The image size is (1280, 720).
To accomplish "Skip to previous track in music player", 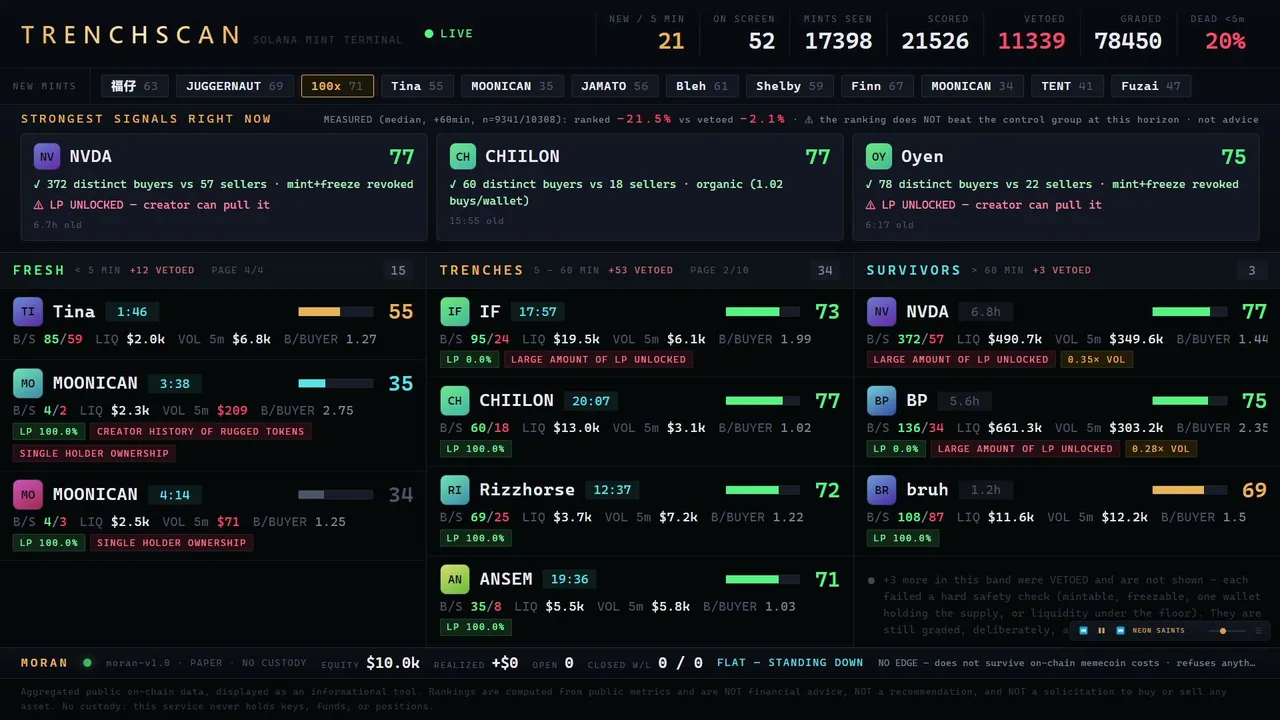I will point(1083,631).
